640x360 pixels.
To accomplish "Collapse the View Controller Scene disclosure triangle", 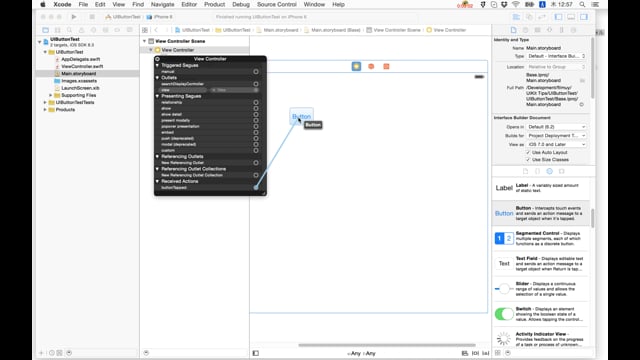I will [x=144, y=41].
